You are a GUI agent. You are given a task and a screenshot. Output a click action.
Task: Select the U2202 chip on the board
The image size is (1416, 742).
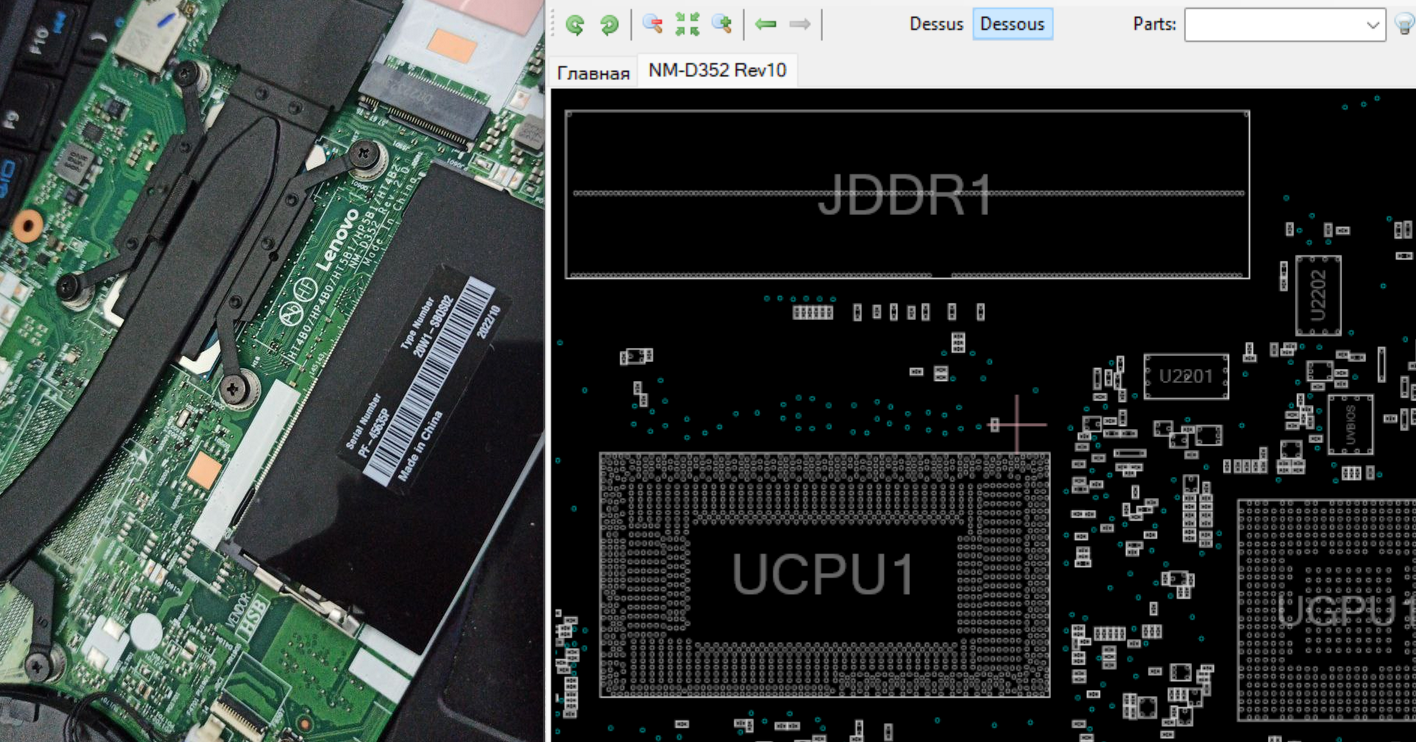coord(1318,296)
